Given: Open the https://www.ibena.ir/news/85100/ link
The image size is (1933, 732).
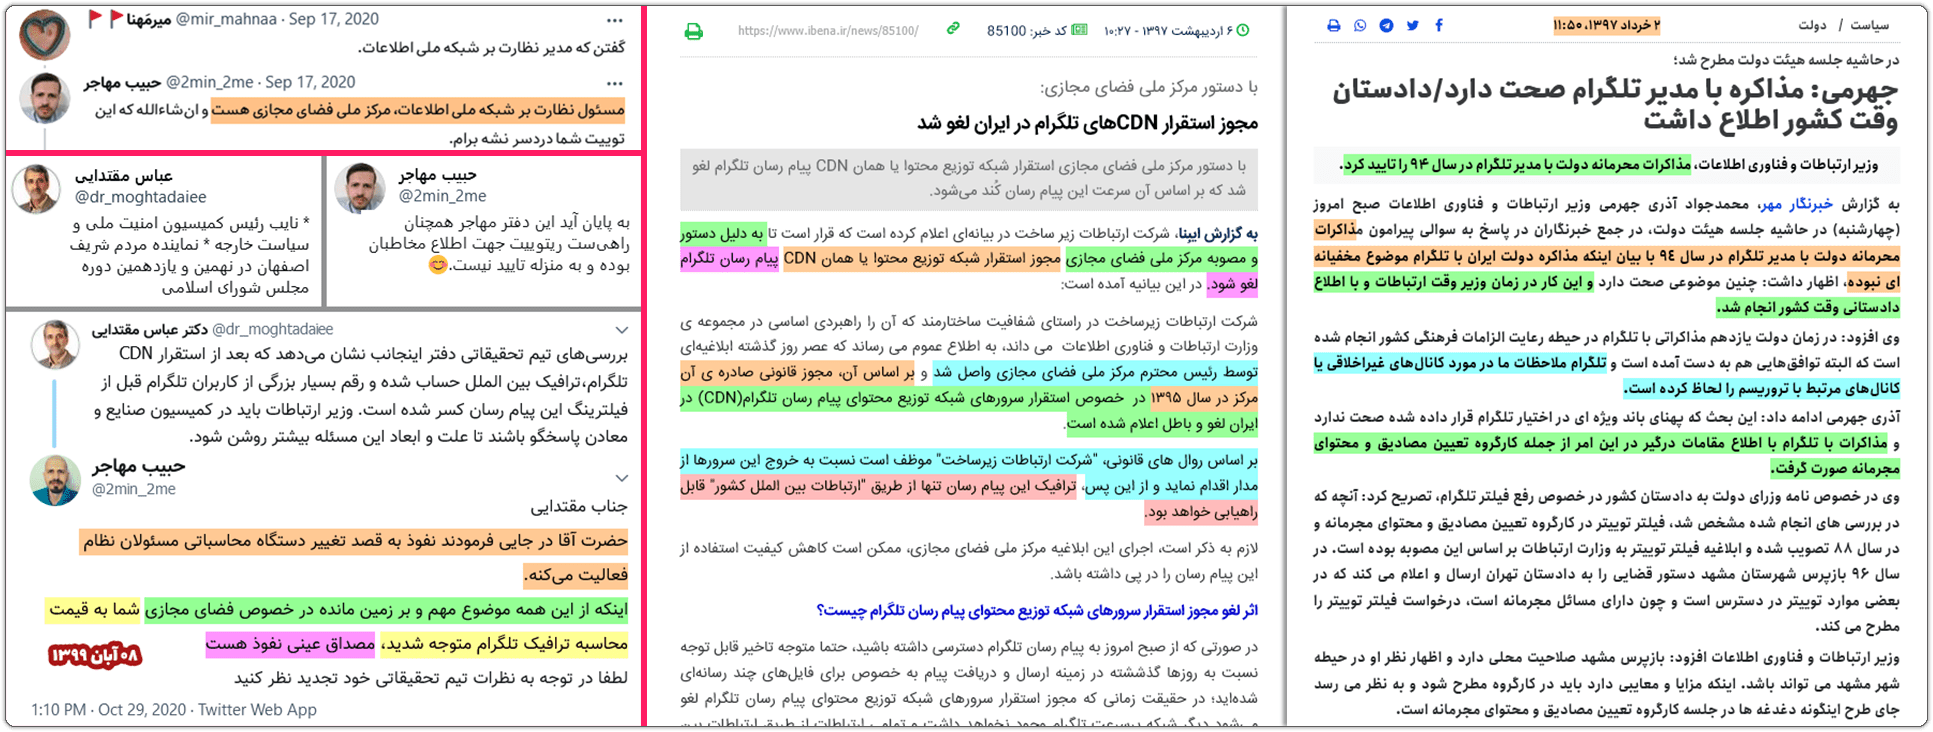Looking at the screenshot, I should 828,31.
